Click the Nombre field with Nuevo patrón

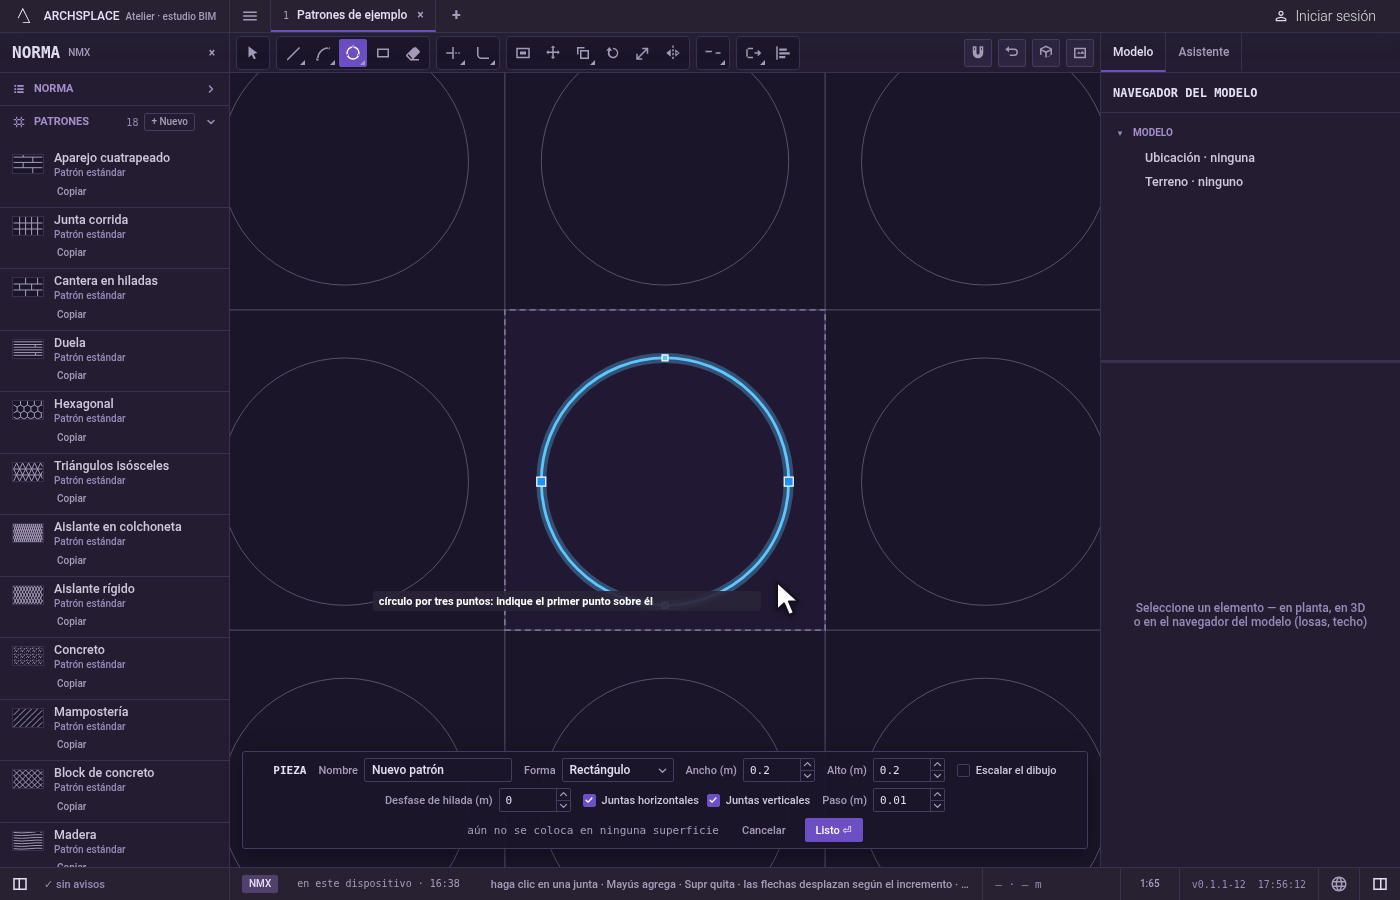click(438, 770)
